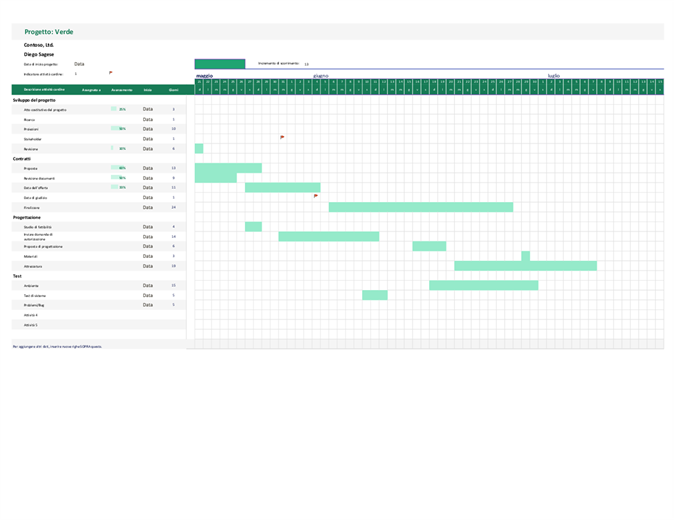The height and width of the screenshot is (520, 675).
Task: Click the 'Avanzamento' column header
Action: point(122,90)
